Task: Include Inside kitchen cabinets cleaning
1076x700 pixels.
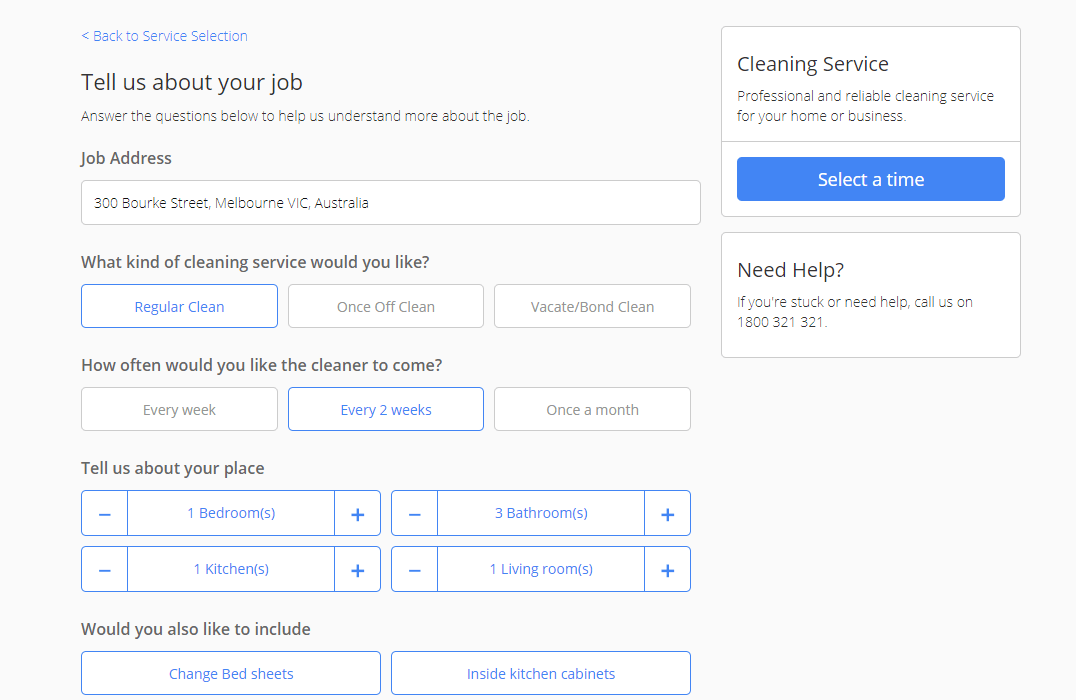Action: point(540,673)
